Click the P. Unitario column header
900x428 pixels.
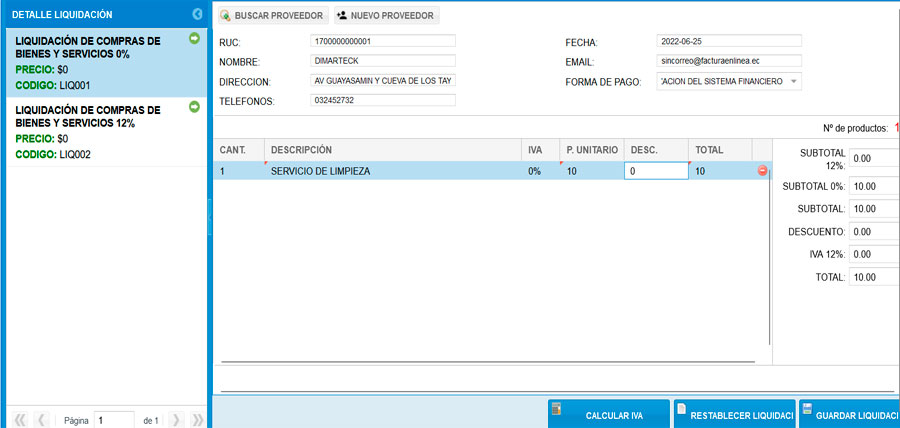click(x=591, y=149)
